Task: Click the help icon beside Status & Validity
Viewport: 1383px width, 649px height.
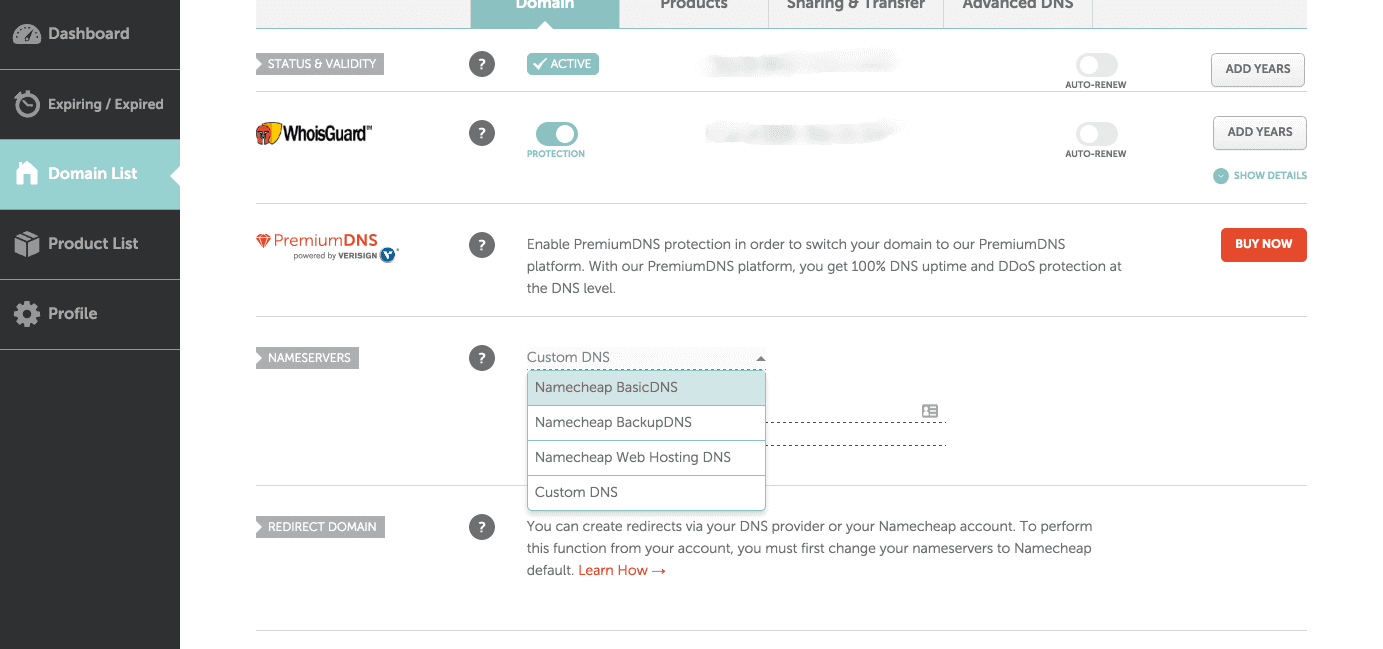Action: point(482,65)
